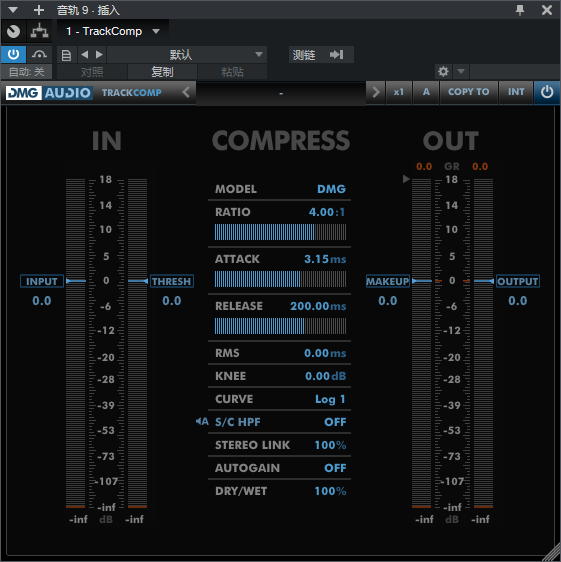Click the DMG Audio logo

(x=49, y=93)
